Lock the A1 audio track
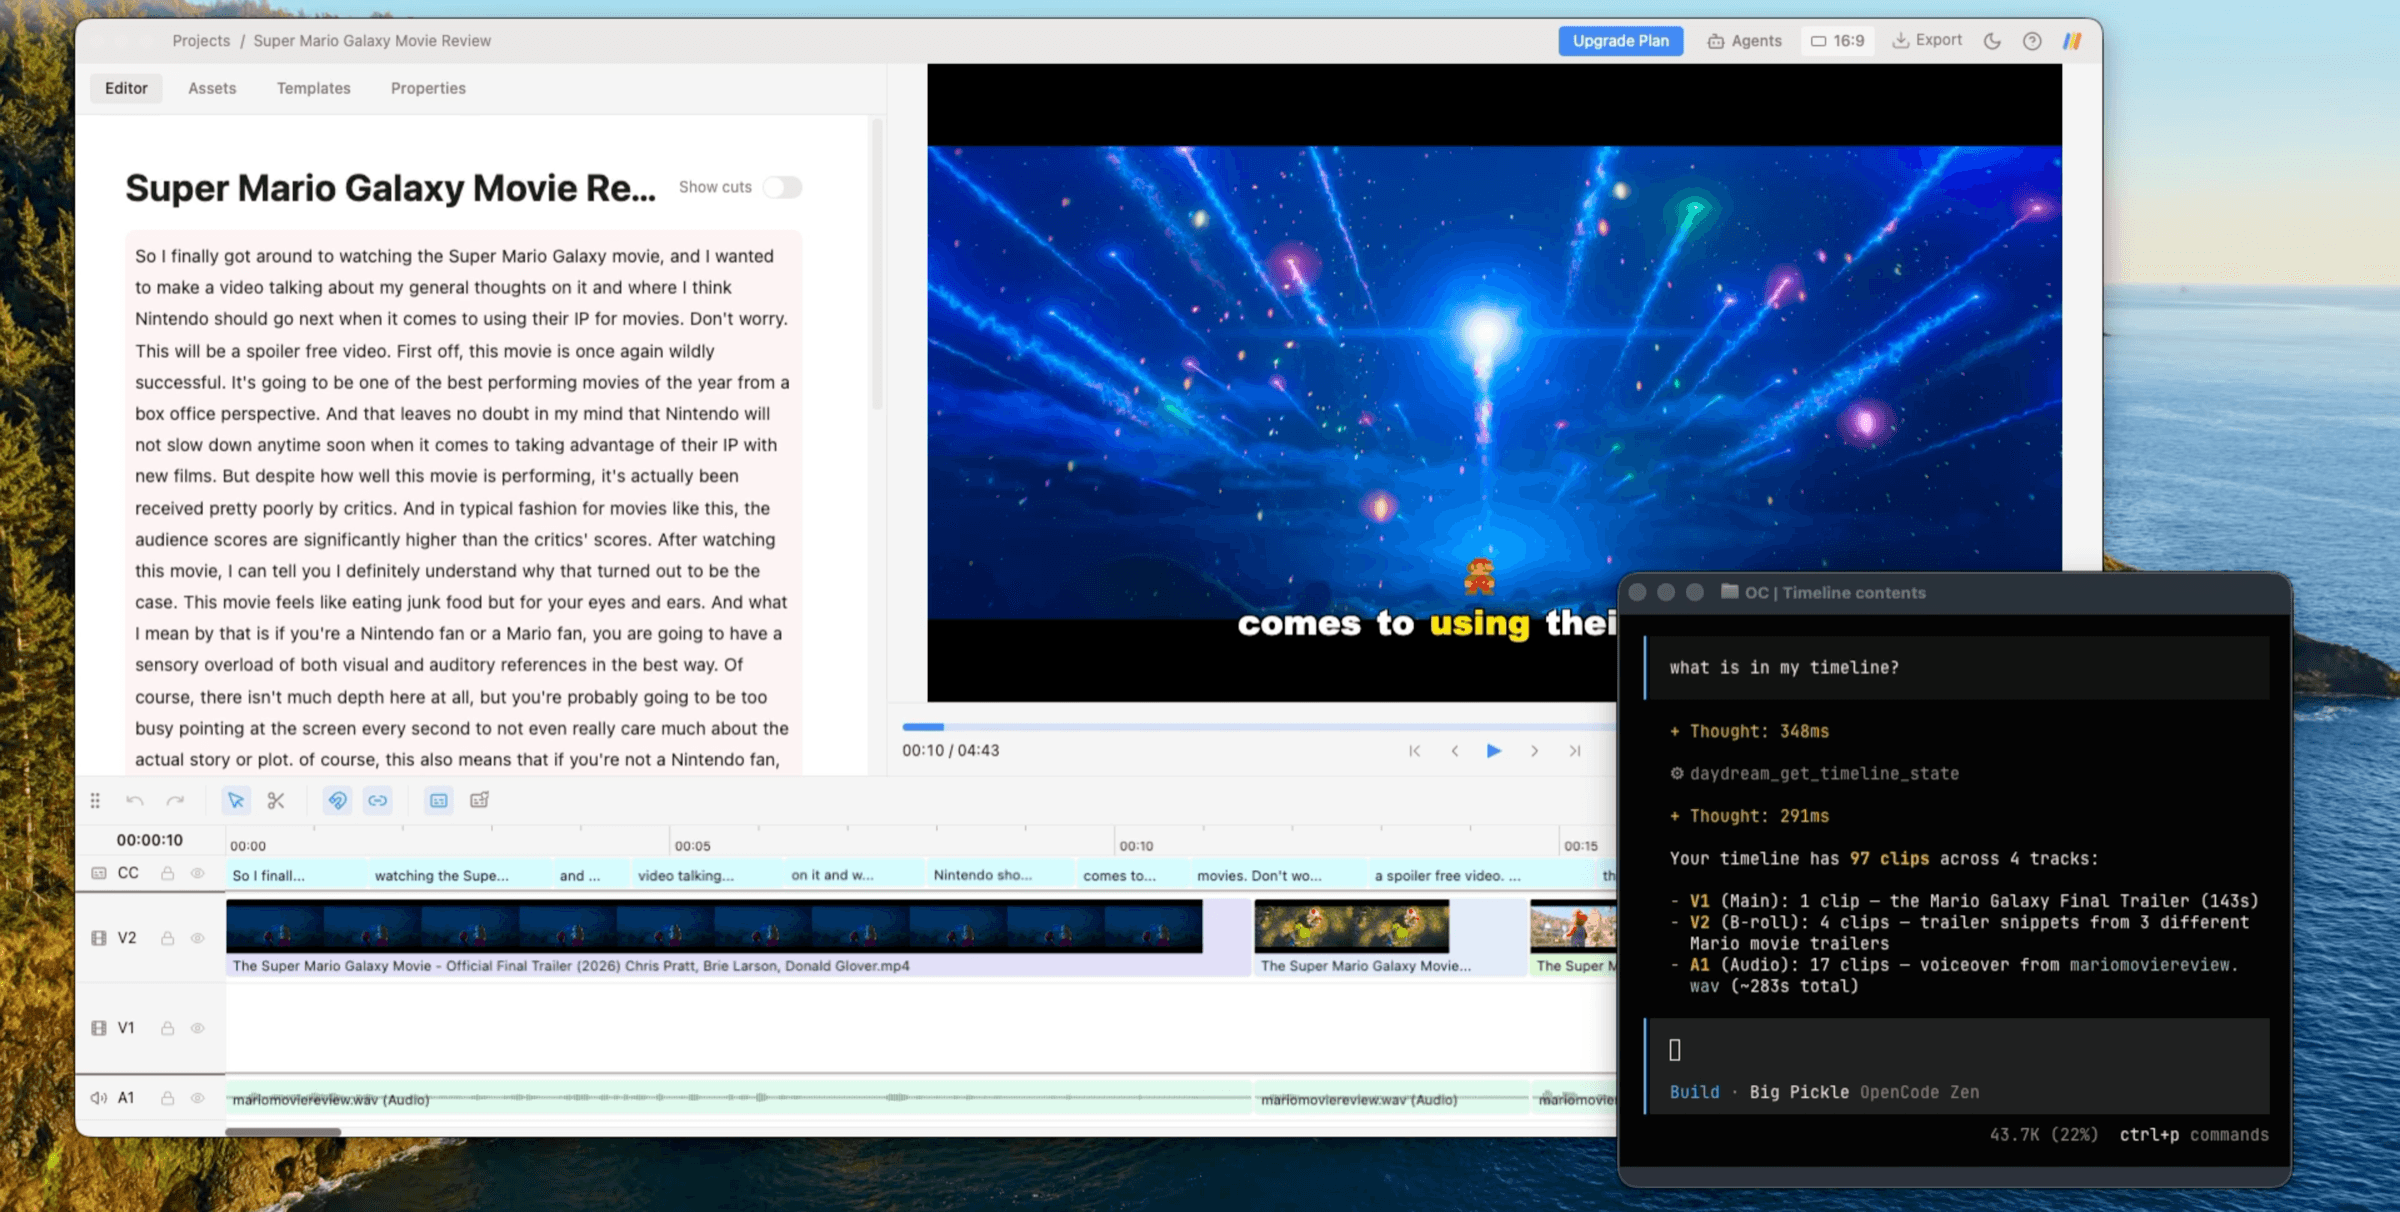This screenshot has height=1212, width=2400. pyautogui.click(x=168, y=1098)
